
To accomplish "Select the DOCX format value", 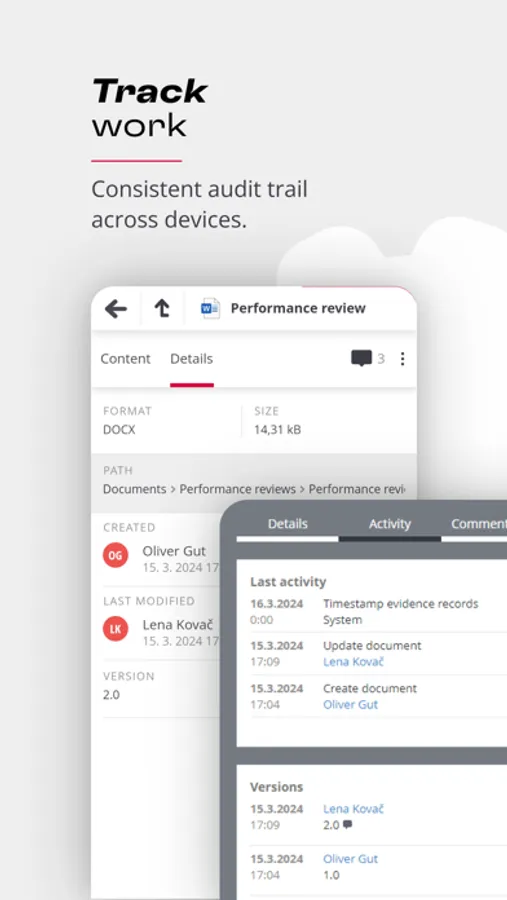I will coord(119,429).
